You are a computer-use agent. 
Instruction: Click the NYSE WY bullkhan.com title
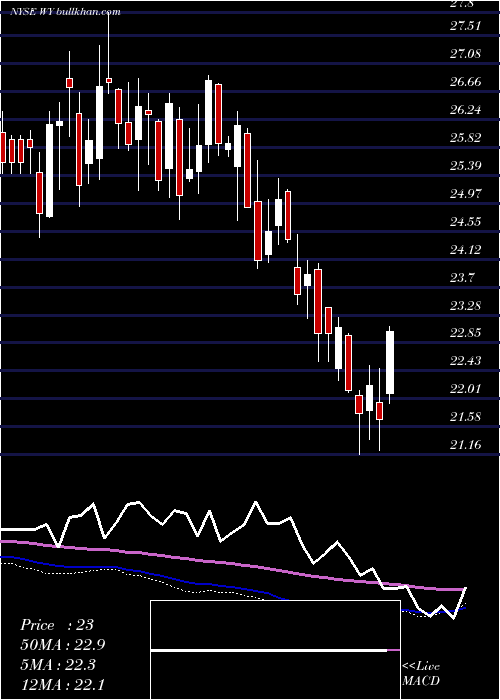point(66,12)
